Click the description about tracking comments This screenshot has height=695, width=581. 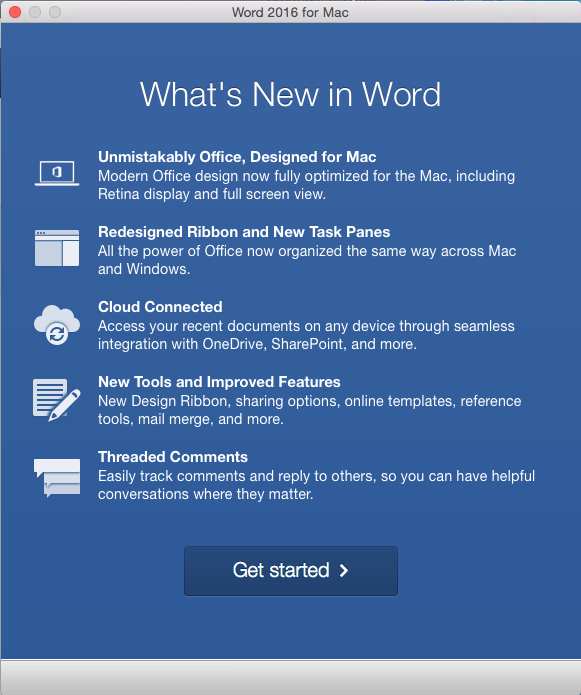316,484
